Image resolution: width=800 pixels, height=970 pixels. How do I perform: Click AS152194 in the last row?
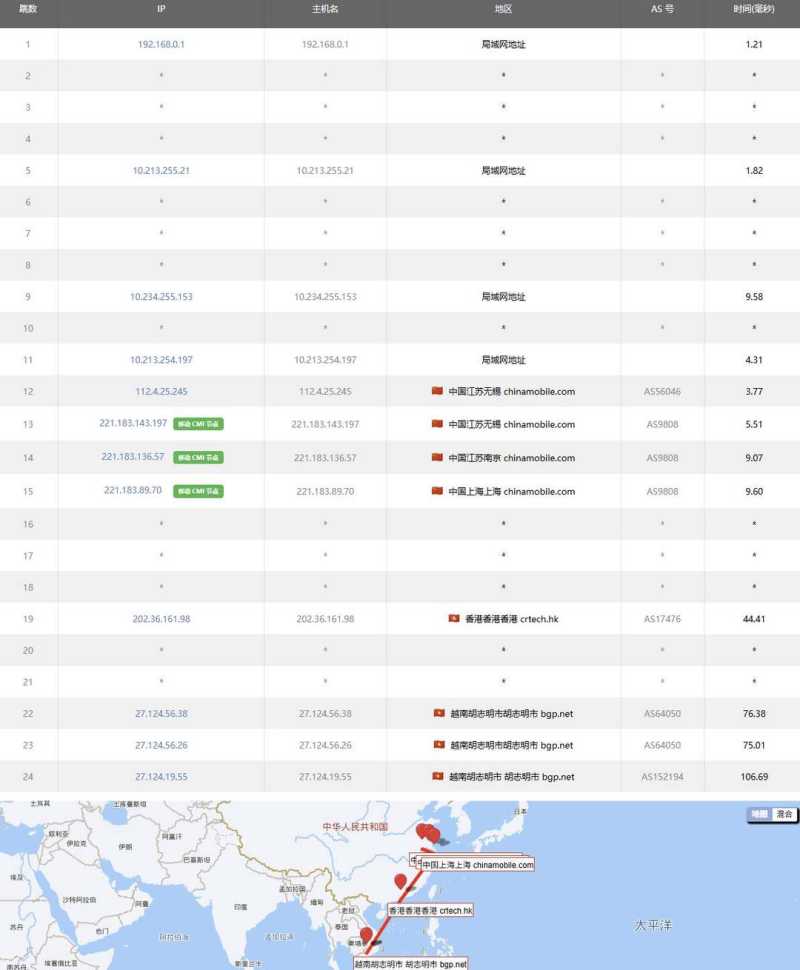[662, 776]
